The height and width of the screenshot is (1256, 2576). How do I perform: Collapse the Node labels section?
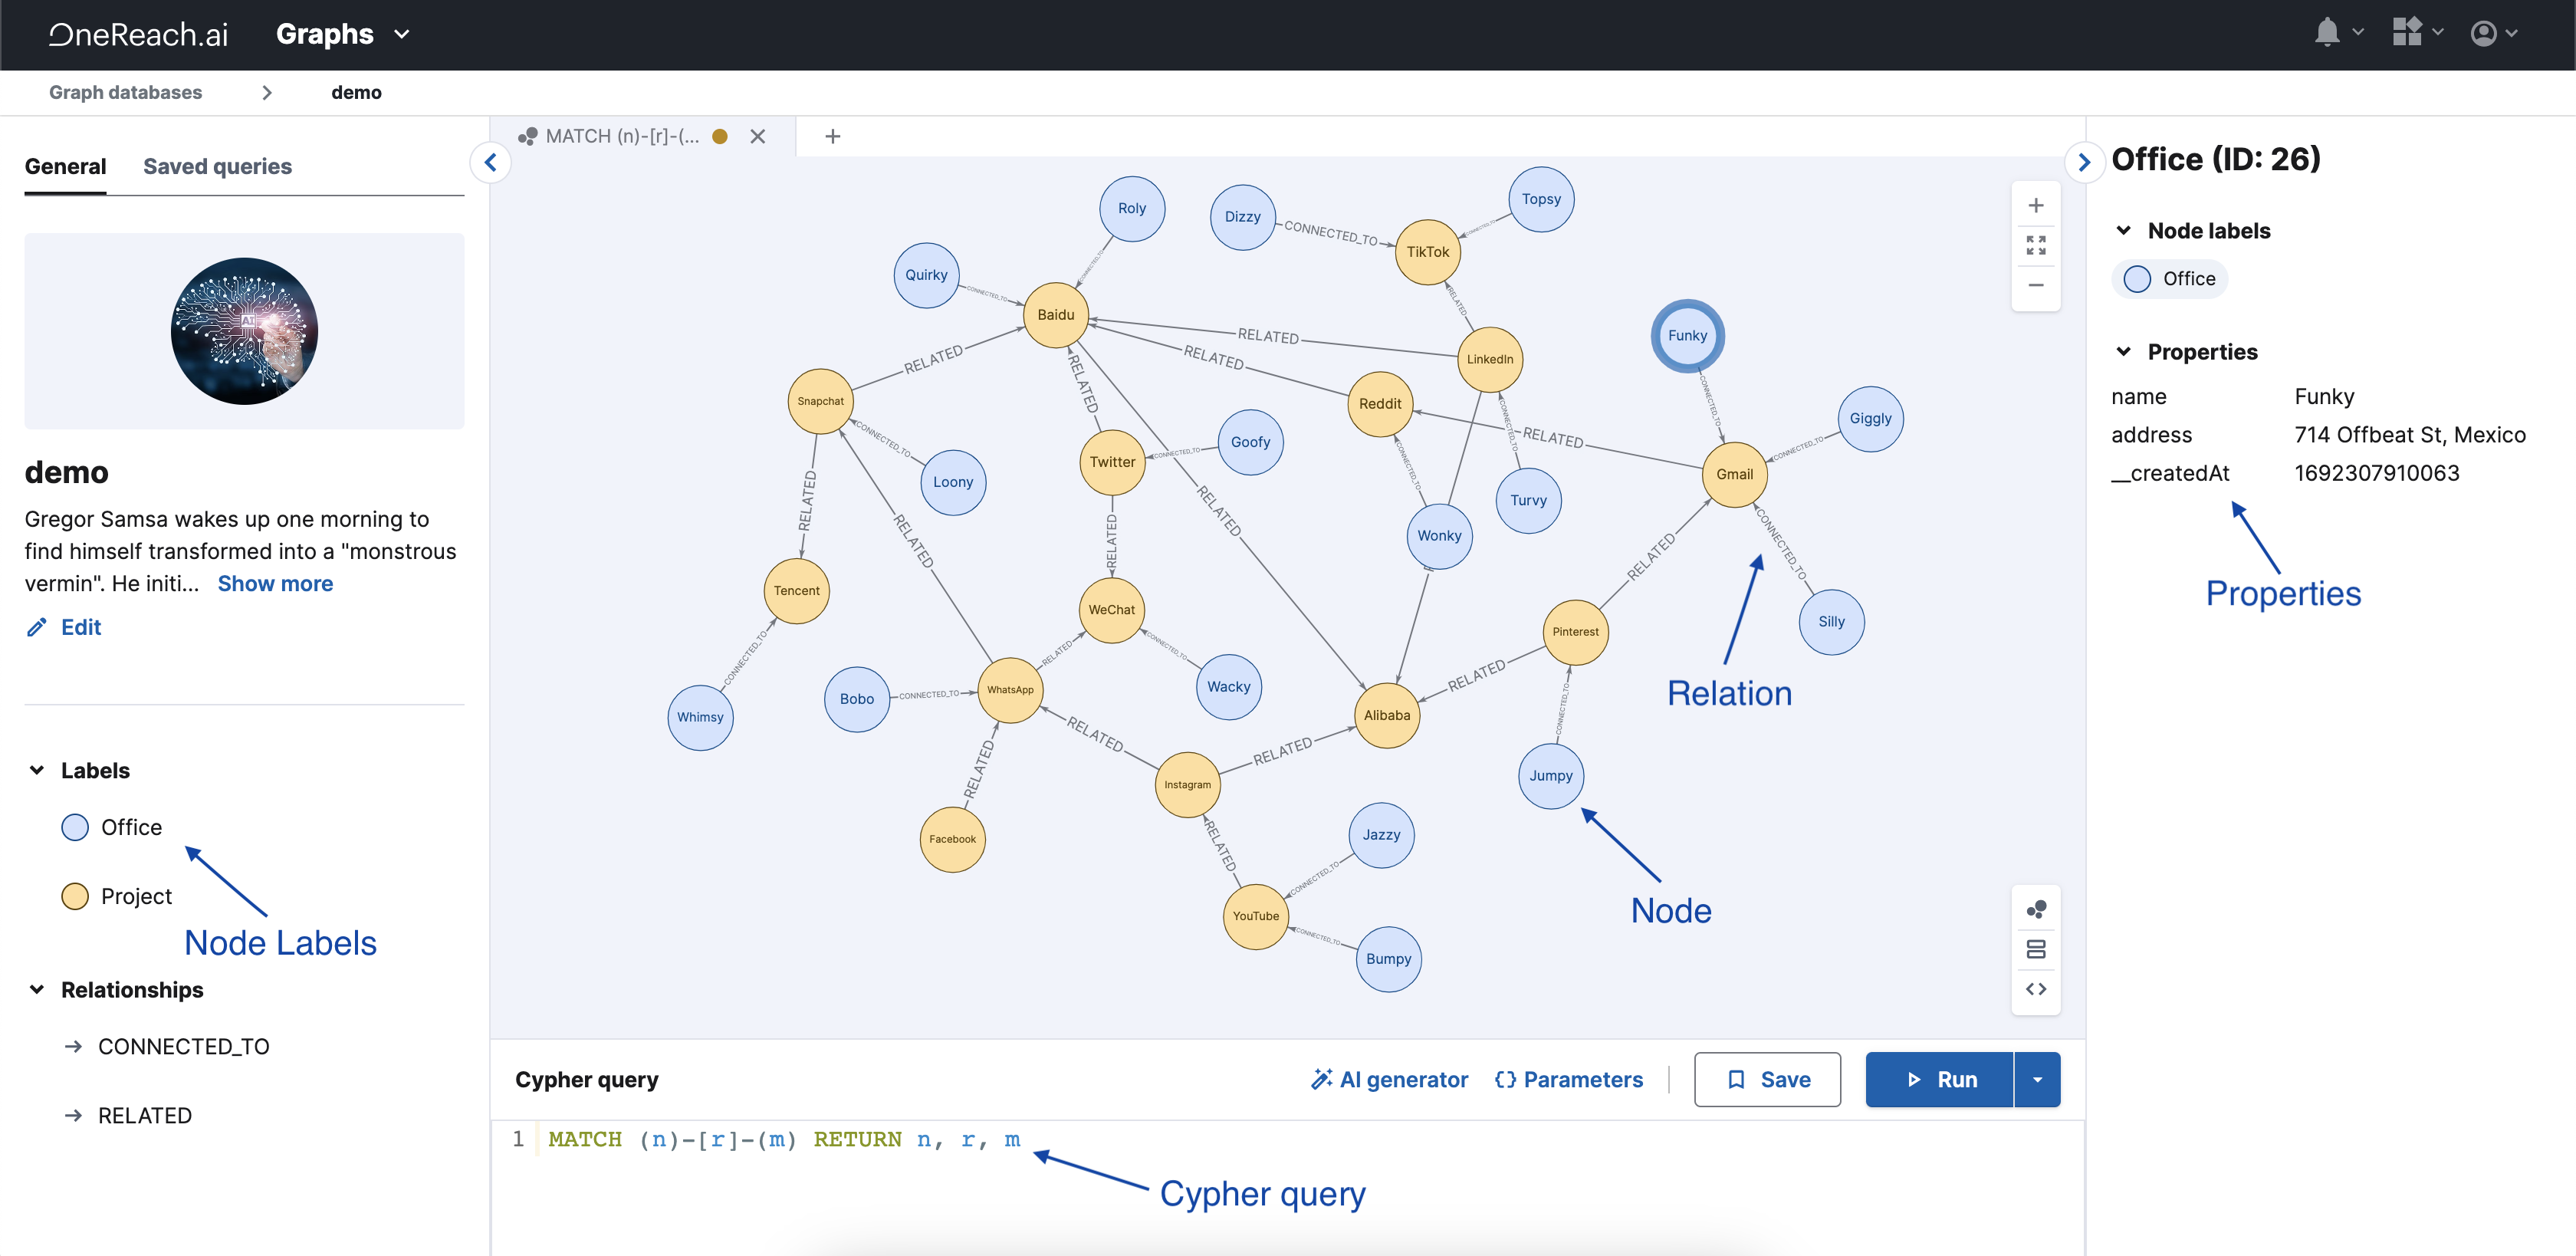(2124, 230)
